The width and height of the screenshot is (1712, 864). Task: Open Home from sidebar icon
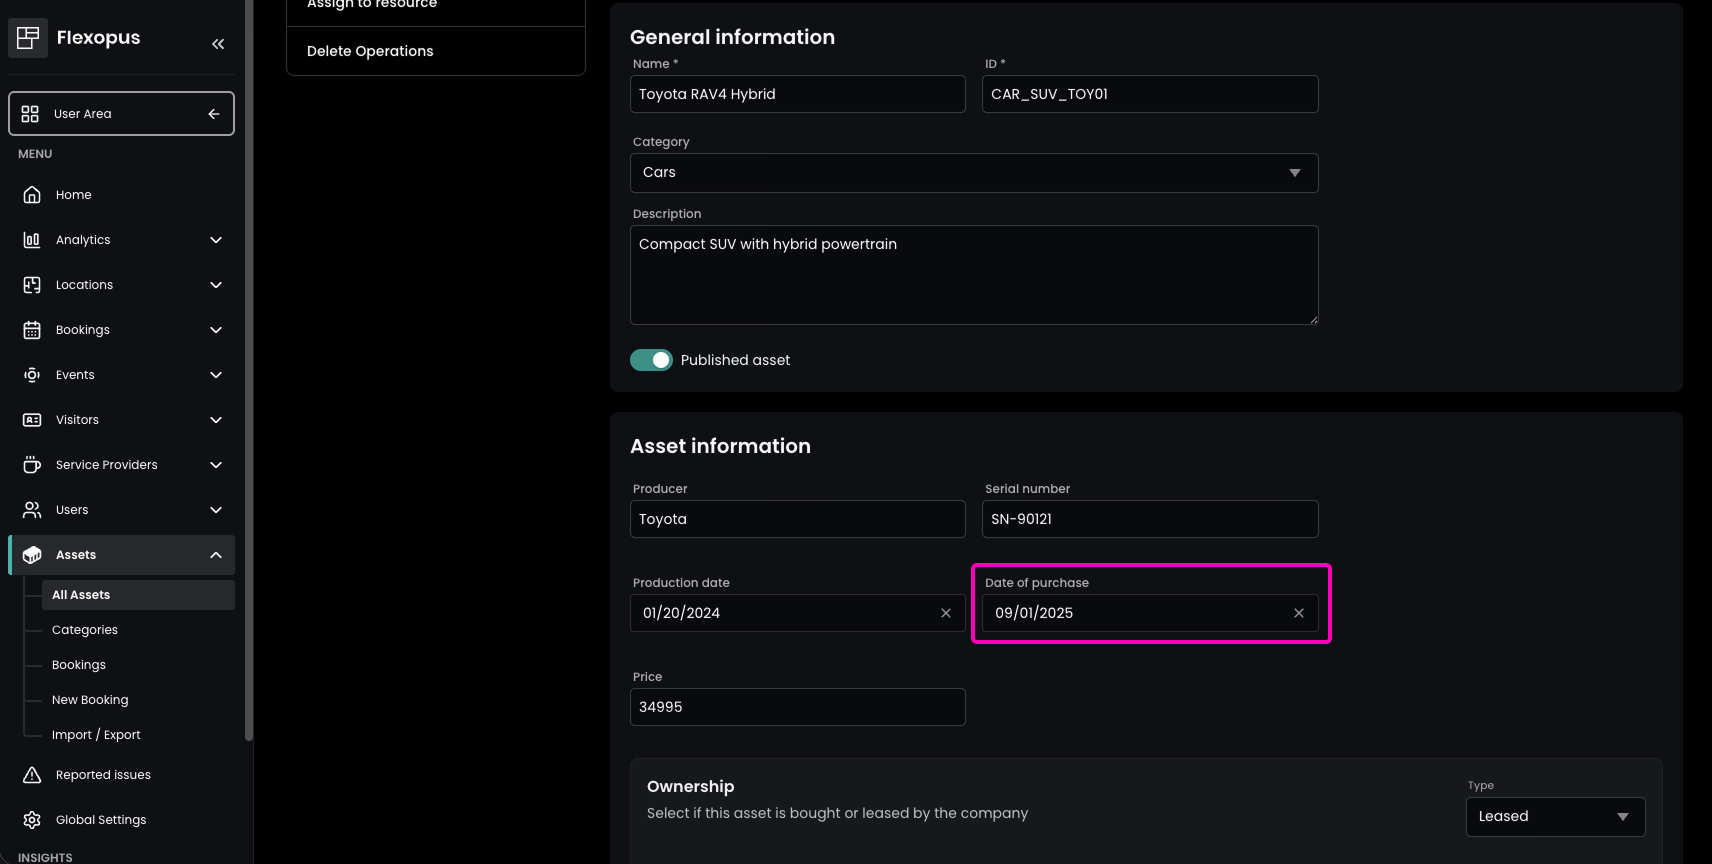(x=32, y=195)
